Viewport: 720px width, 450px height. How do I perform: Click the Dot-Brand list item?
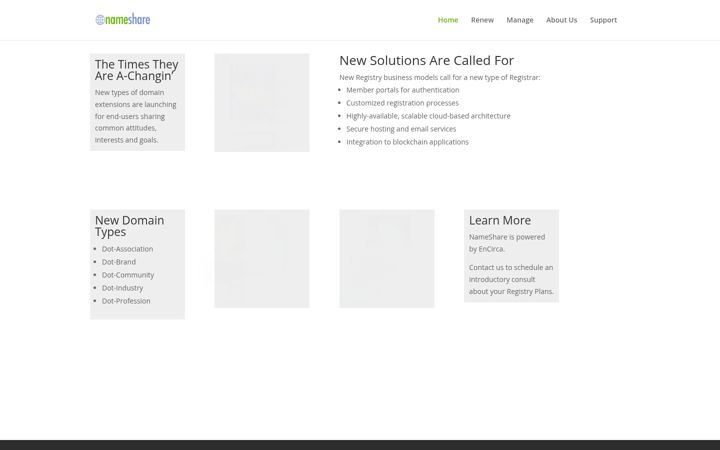(119, 262)
